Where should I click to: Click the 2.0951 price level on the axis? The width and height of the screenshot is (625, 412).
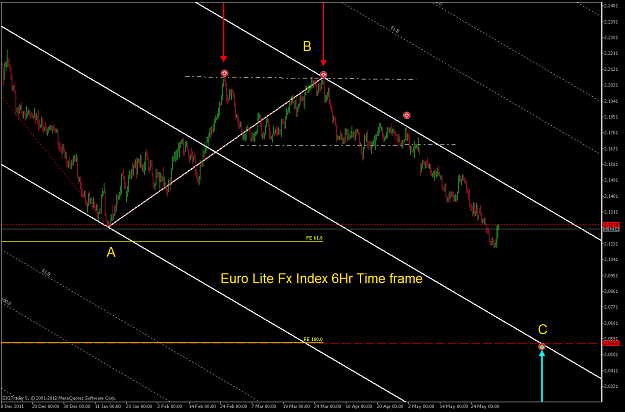tap(611, 275)
